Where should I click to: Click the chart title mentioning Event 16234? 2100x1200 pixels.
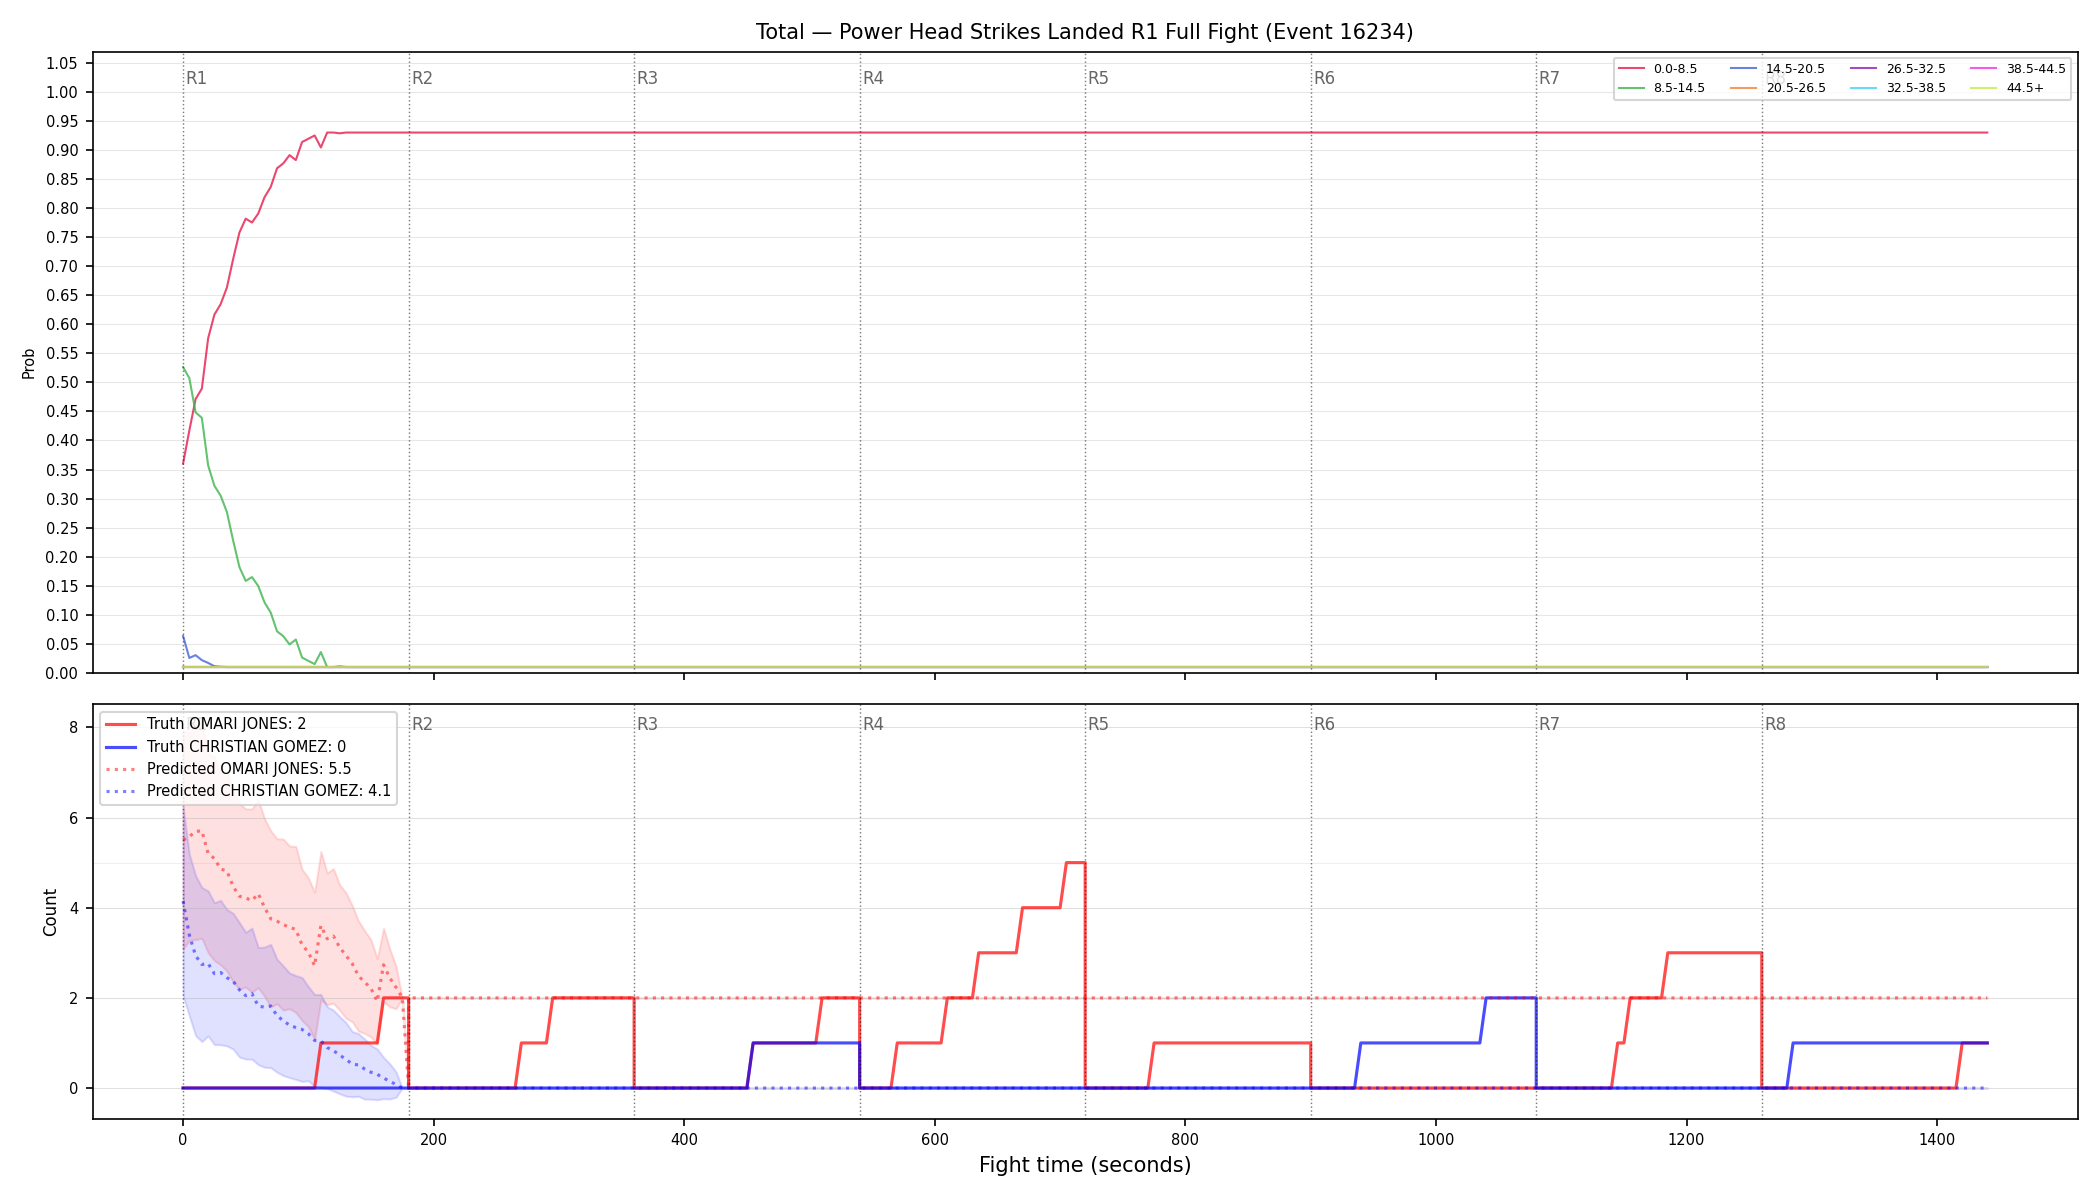(x=1084, y=32)
